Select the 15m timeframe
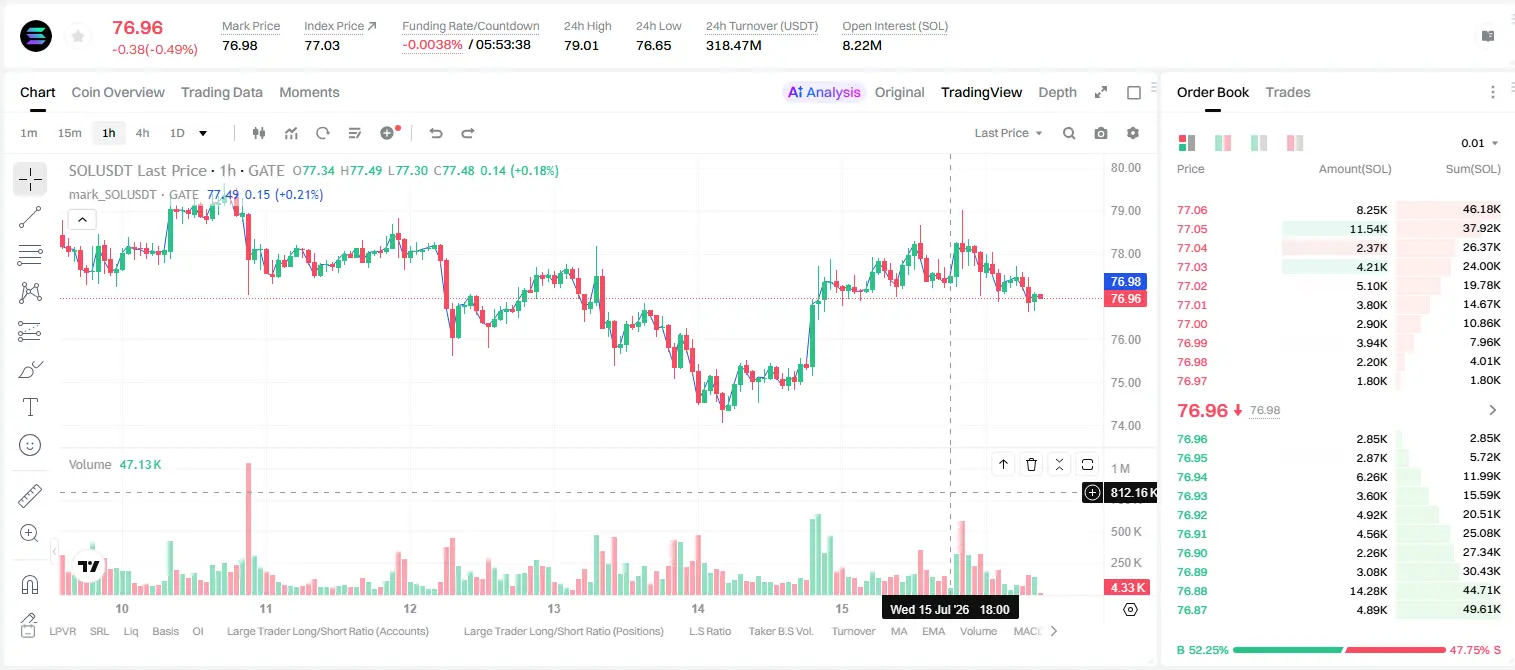This screenshot has width=1515, height=670. [69, 133]
